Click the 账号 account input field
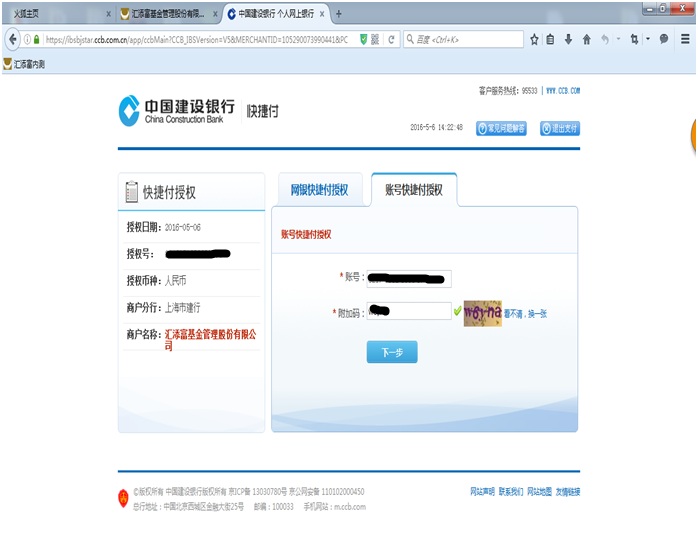 (409, 278)
